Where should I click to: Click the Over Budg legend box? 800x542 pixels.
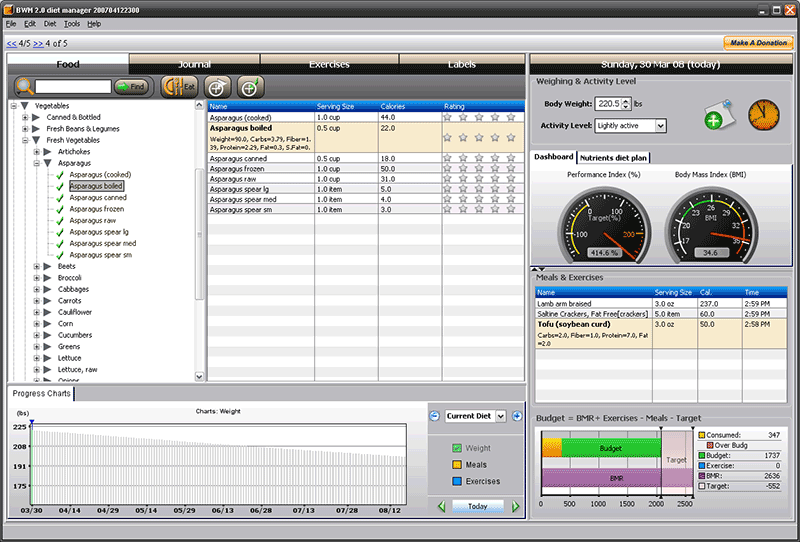click(710, 446)
